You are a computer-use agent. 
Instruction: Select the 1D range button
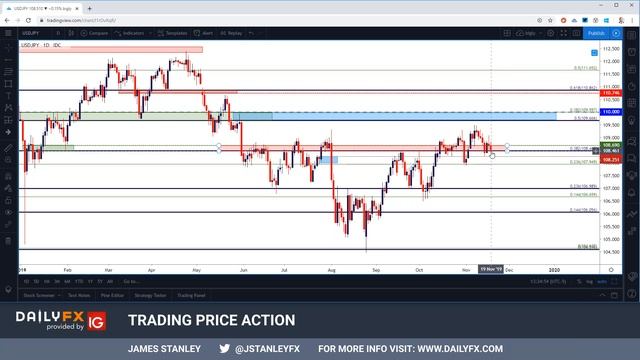point(26,282)
